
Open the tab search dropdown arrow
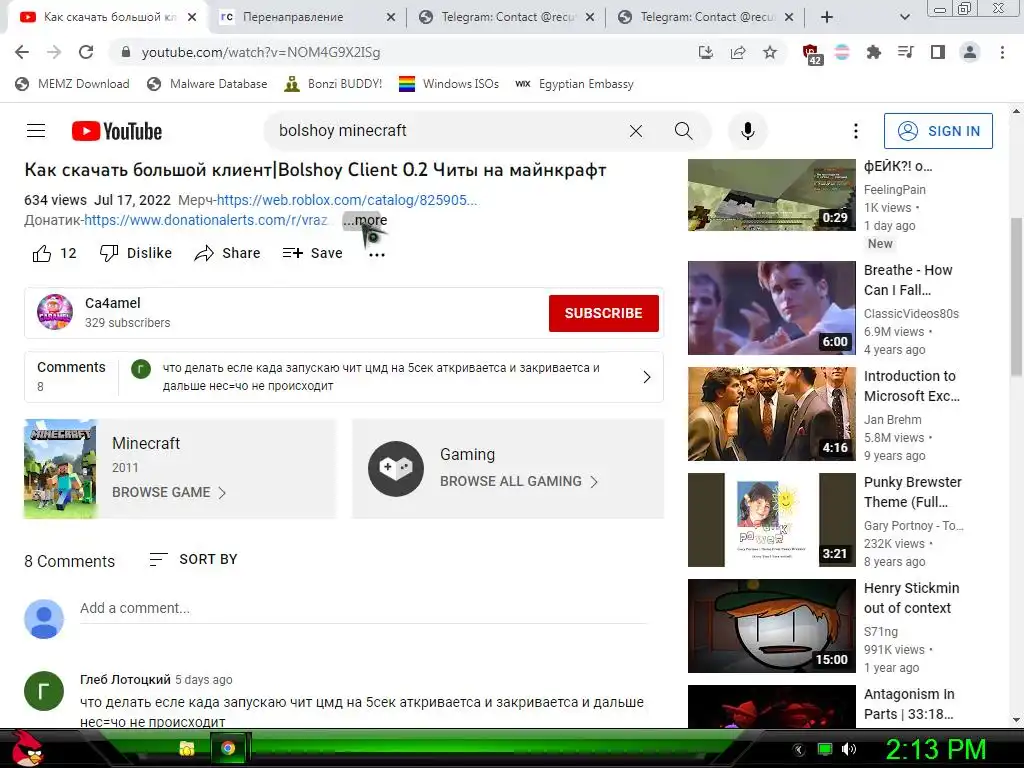coord(904,17)
